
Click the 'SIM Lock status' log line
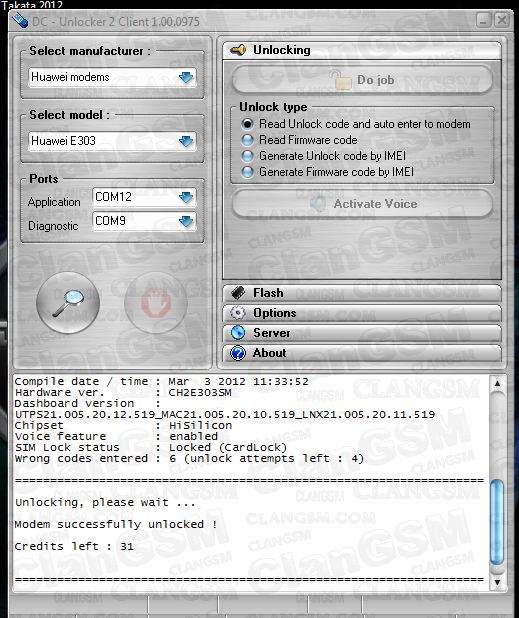point(151,448)
